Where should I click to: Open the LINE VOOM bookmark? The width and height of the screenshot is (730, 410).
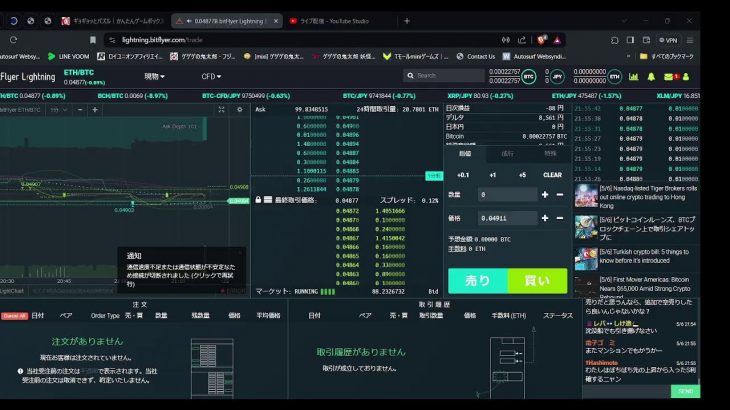tap(68, 56)
